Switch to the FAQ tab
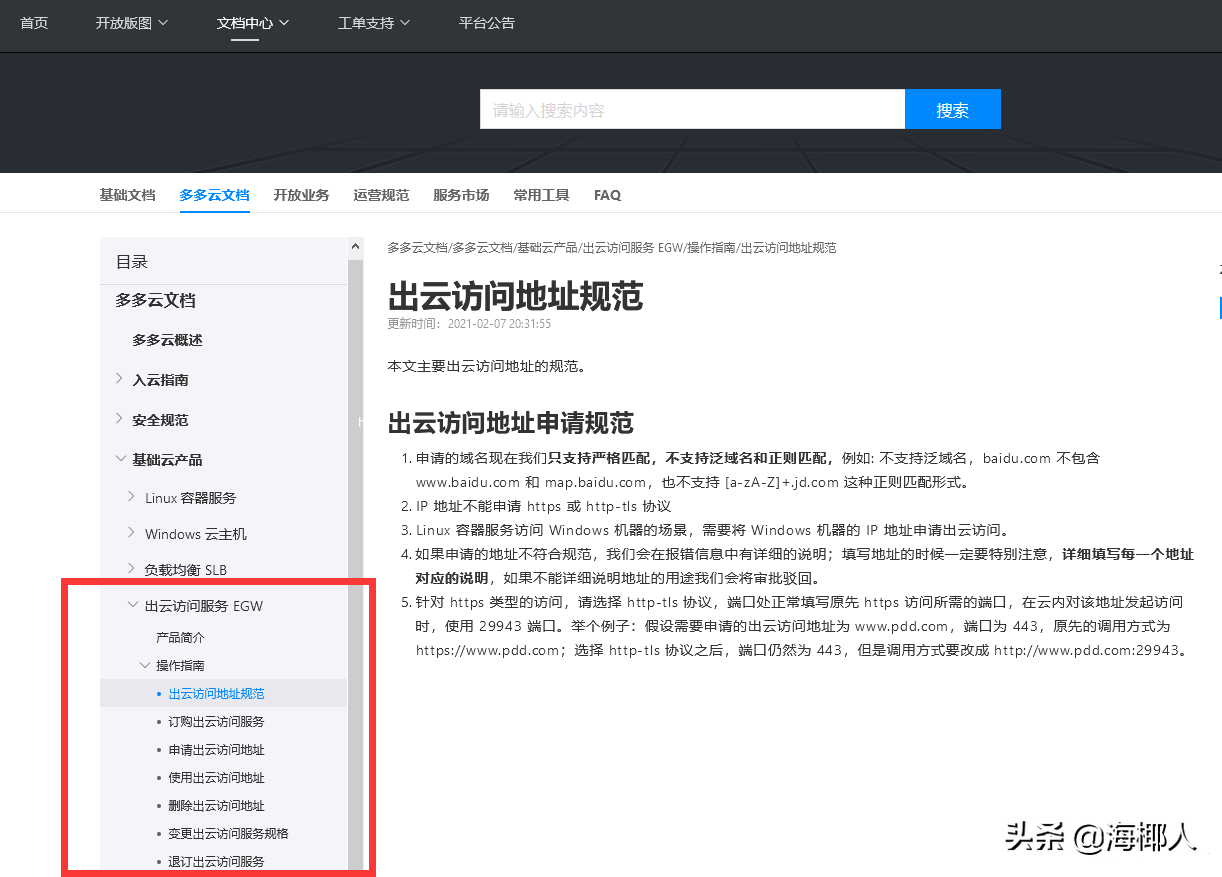The width and height of the screenshot is (1222, 877). [x=607, y=195]
